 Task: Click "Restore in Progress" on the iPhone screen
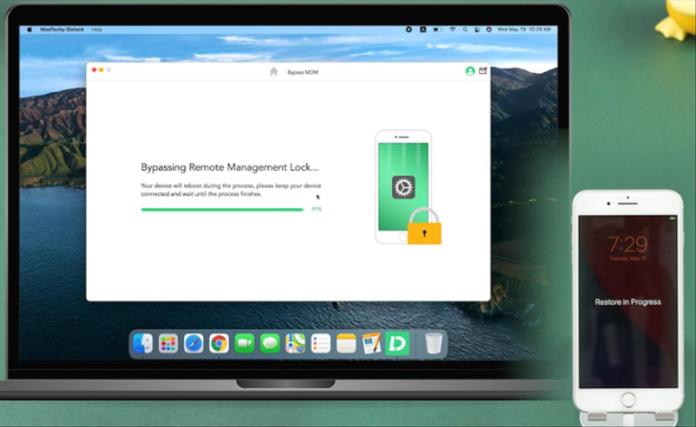tap(628, 302)
